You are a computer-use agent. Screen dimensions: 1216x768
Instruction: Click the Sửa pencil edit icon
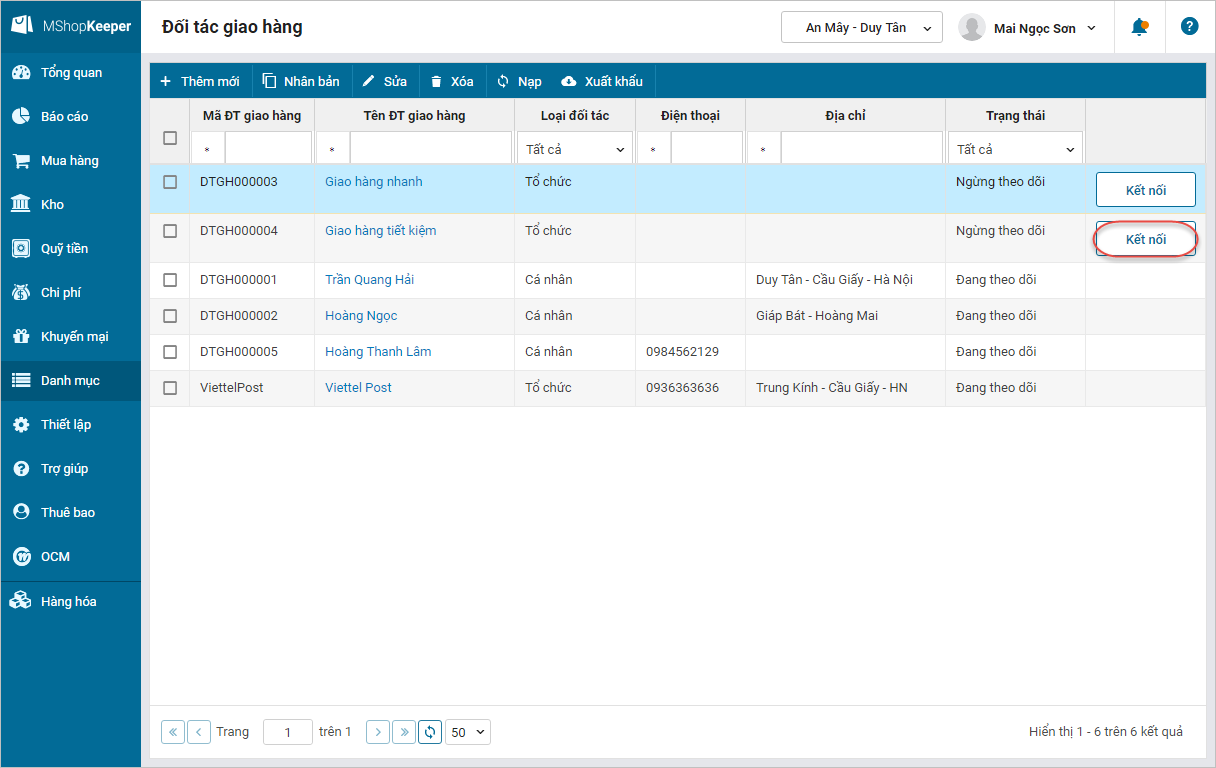pos(369,81)
